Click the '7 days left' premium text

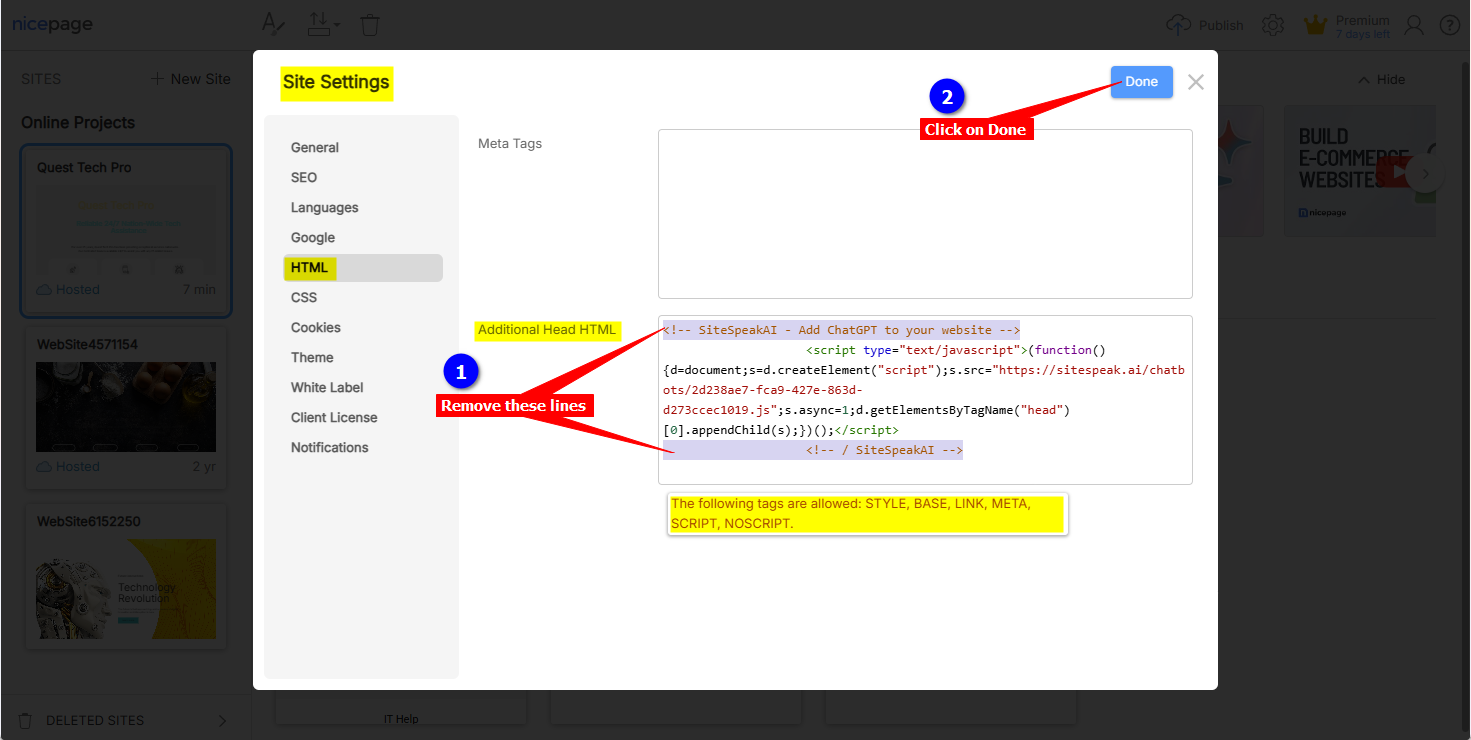[x=1363, y=34]
